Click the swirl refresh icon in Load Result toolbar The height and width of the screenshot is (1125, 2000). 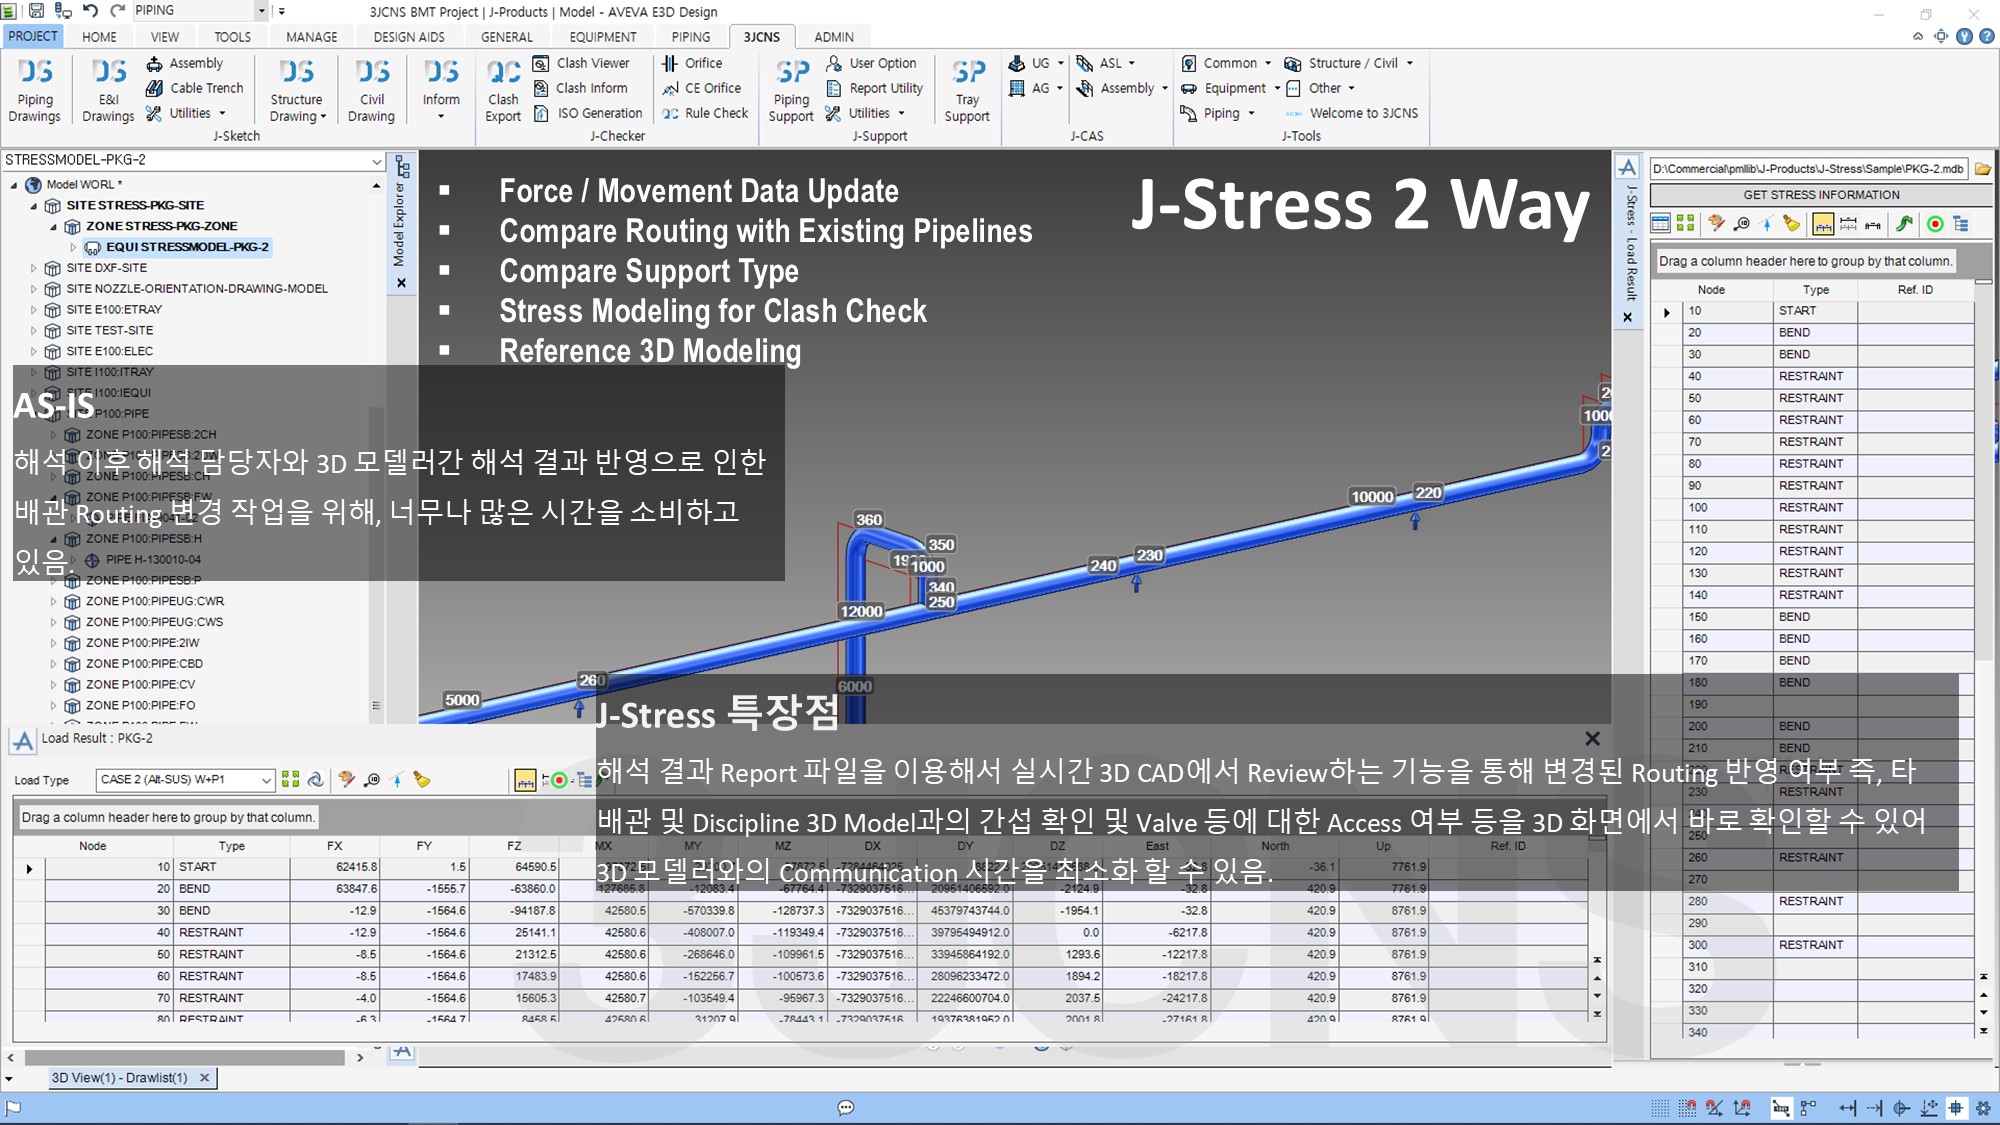[315, 779]
